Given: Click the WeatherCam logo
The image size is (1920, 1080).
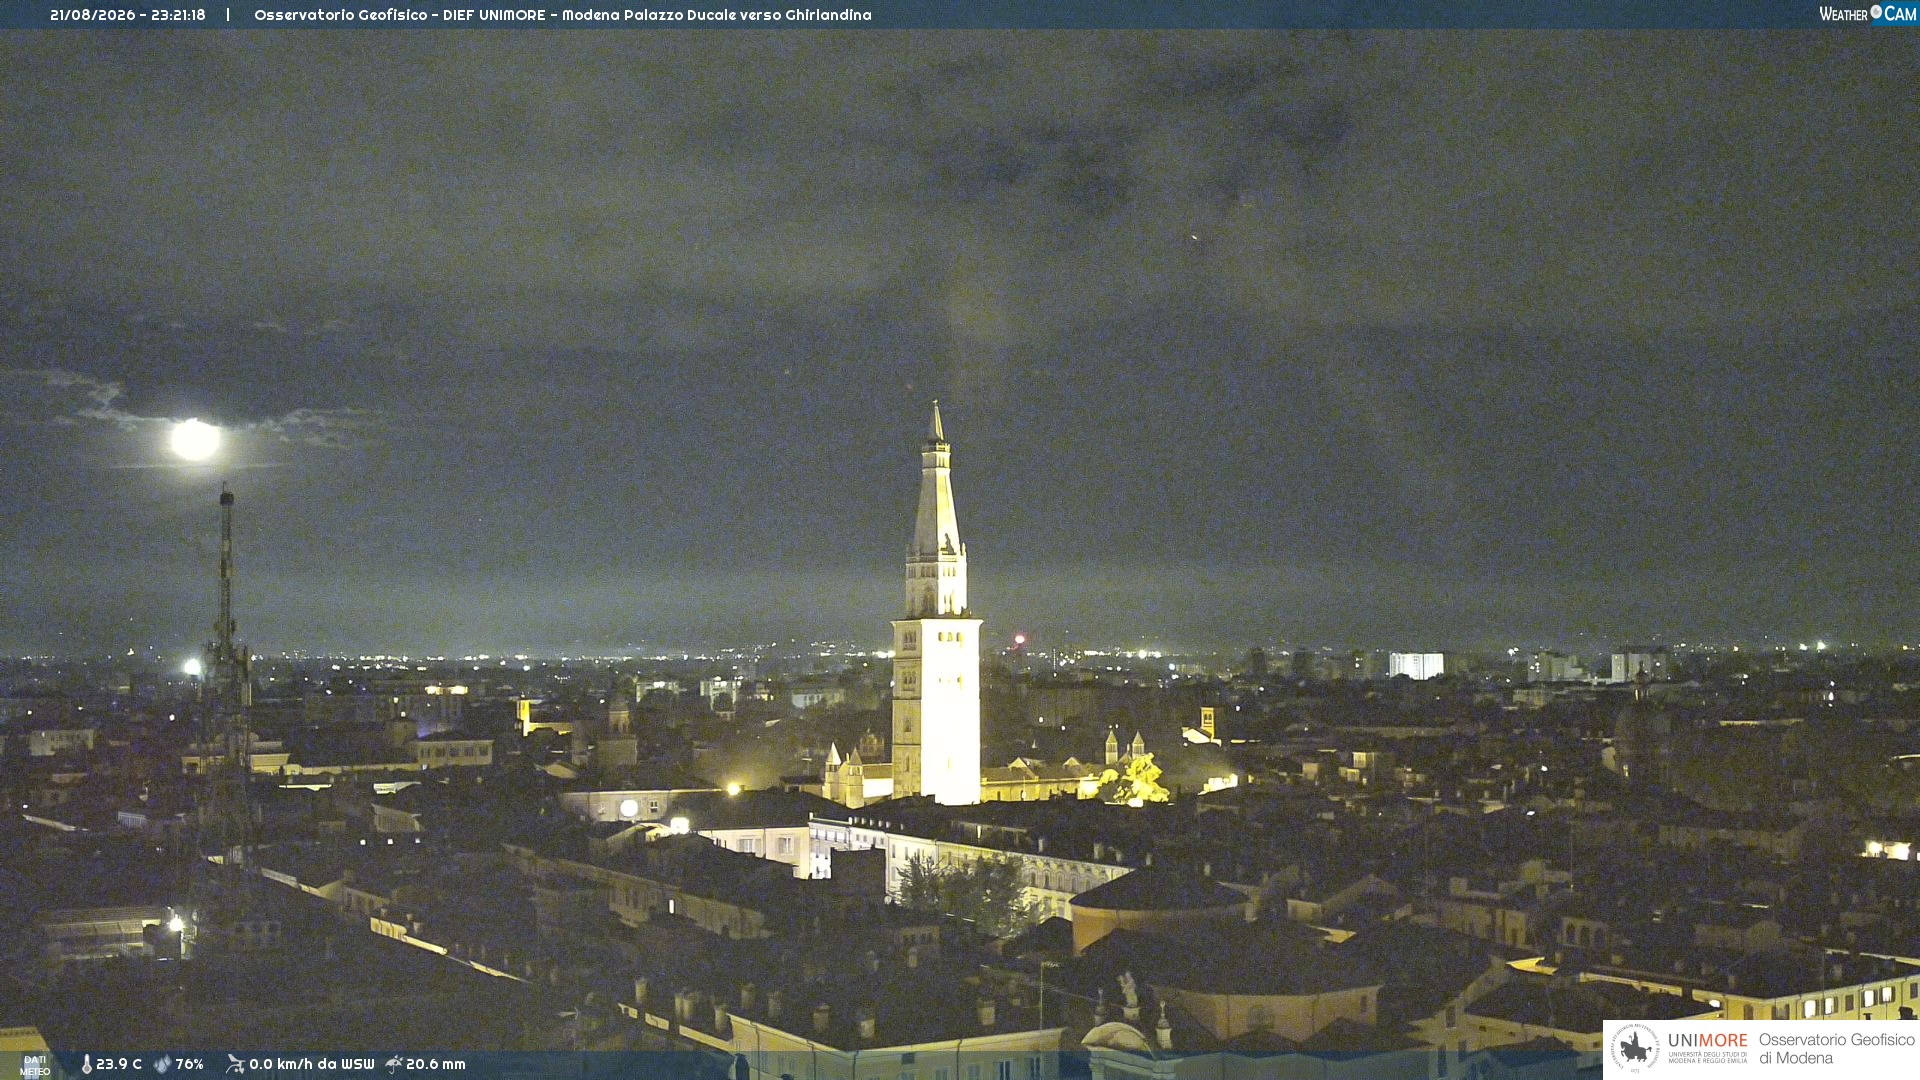Looking at the screenshot, I should point(1867,14).
